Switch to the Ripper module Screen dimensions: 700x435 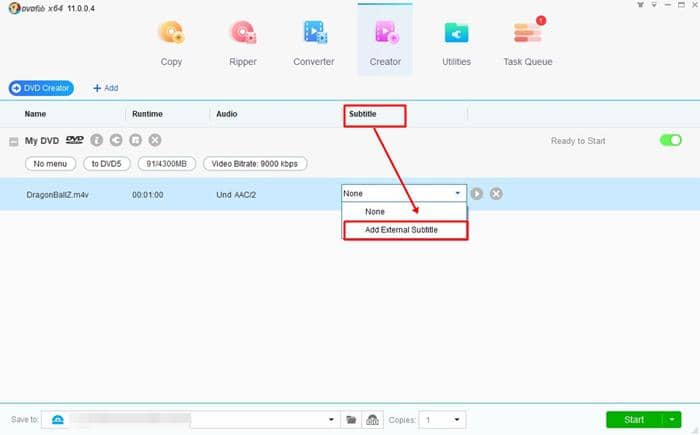coord(243,42)
